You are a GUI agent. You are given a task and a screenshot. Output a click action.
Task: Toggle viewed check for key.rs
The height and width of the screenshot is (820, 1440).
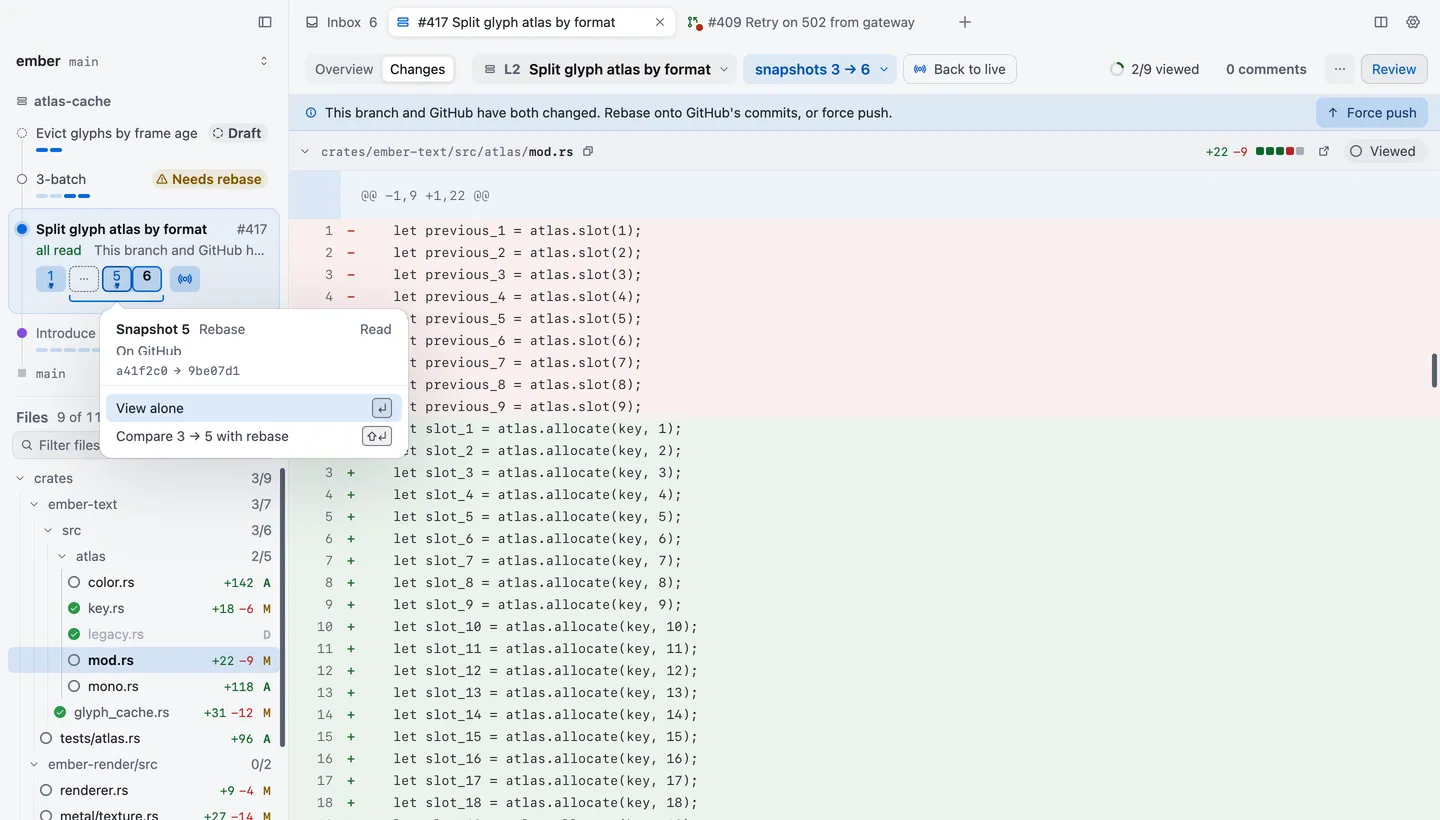coord(74,608)
